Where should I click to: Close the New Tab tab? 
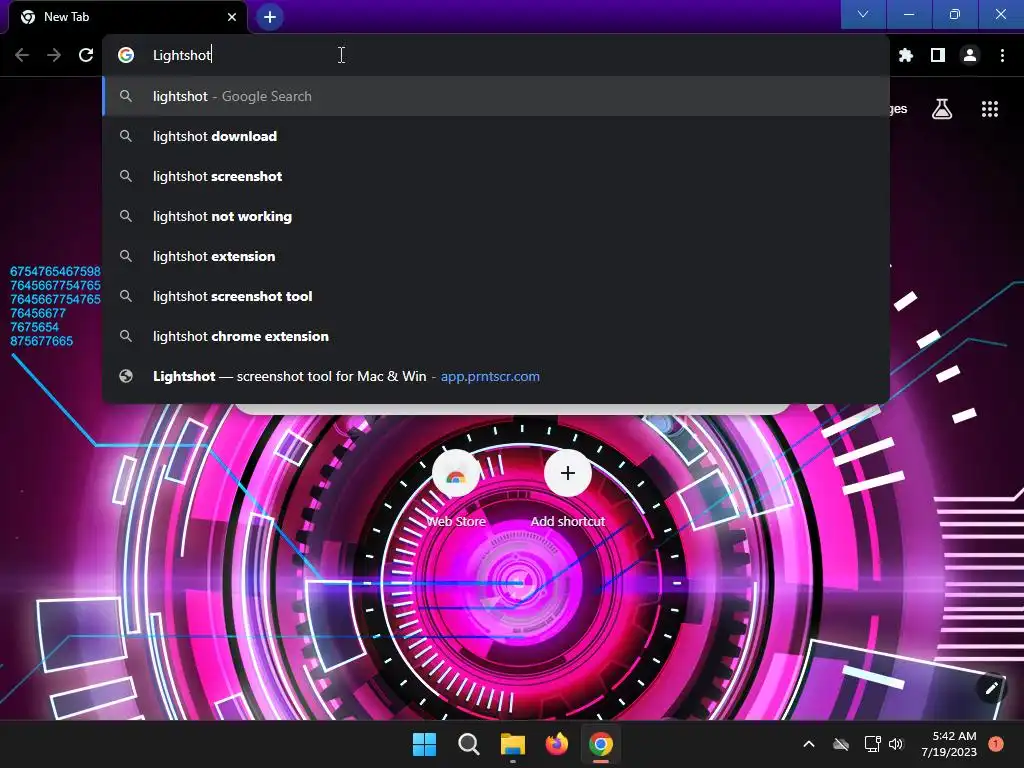[232, 17]
